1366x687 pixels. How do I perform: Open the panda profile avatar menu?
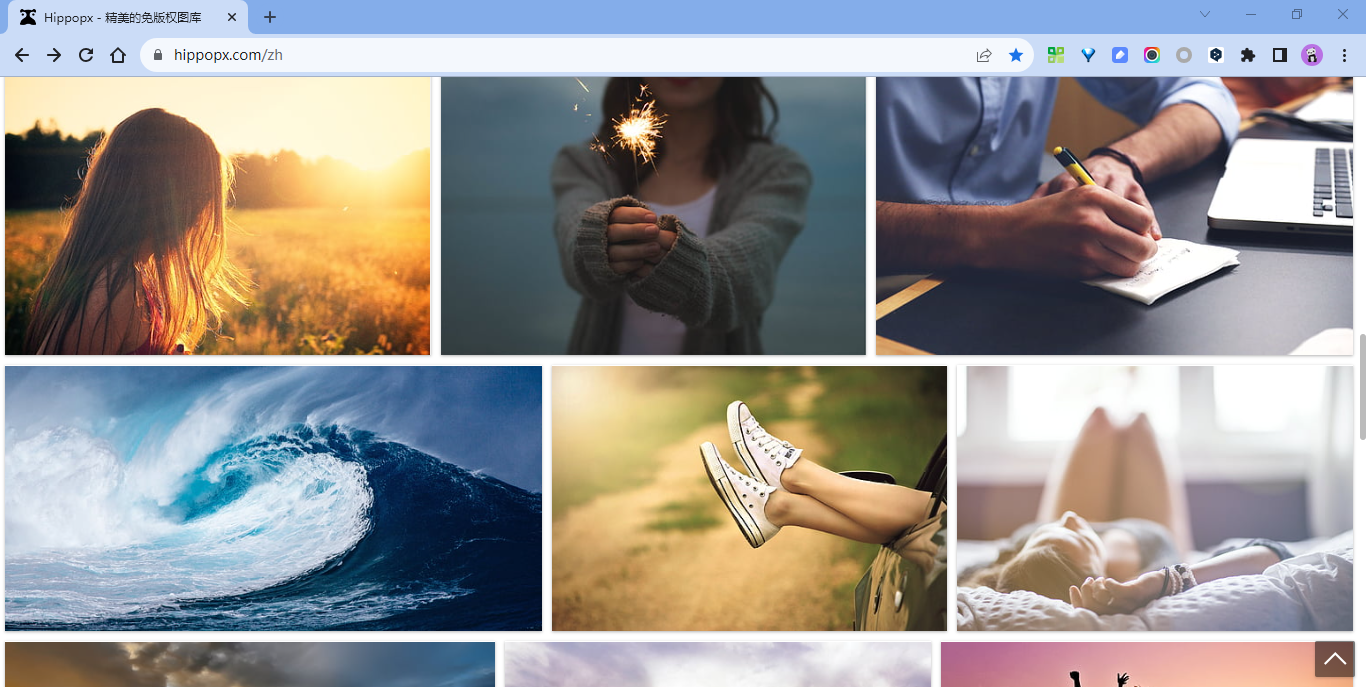click(1312, 55)
